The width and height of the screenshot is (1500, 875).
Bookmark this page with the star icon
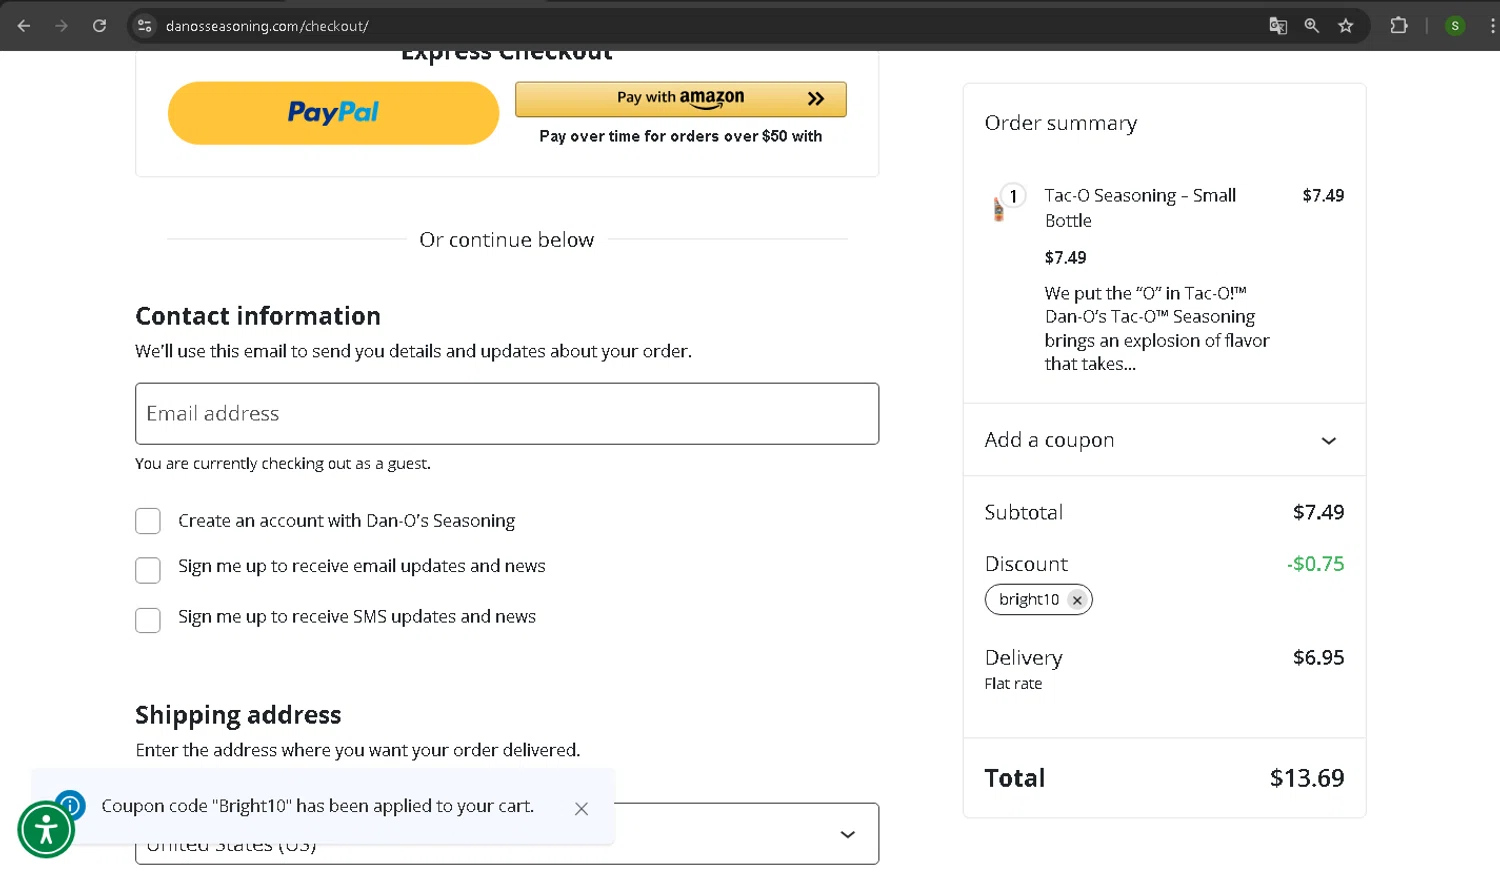coord(1346,26)
